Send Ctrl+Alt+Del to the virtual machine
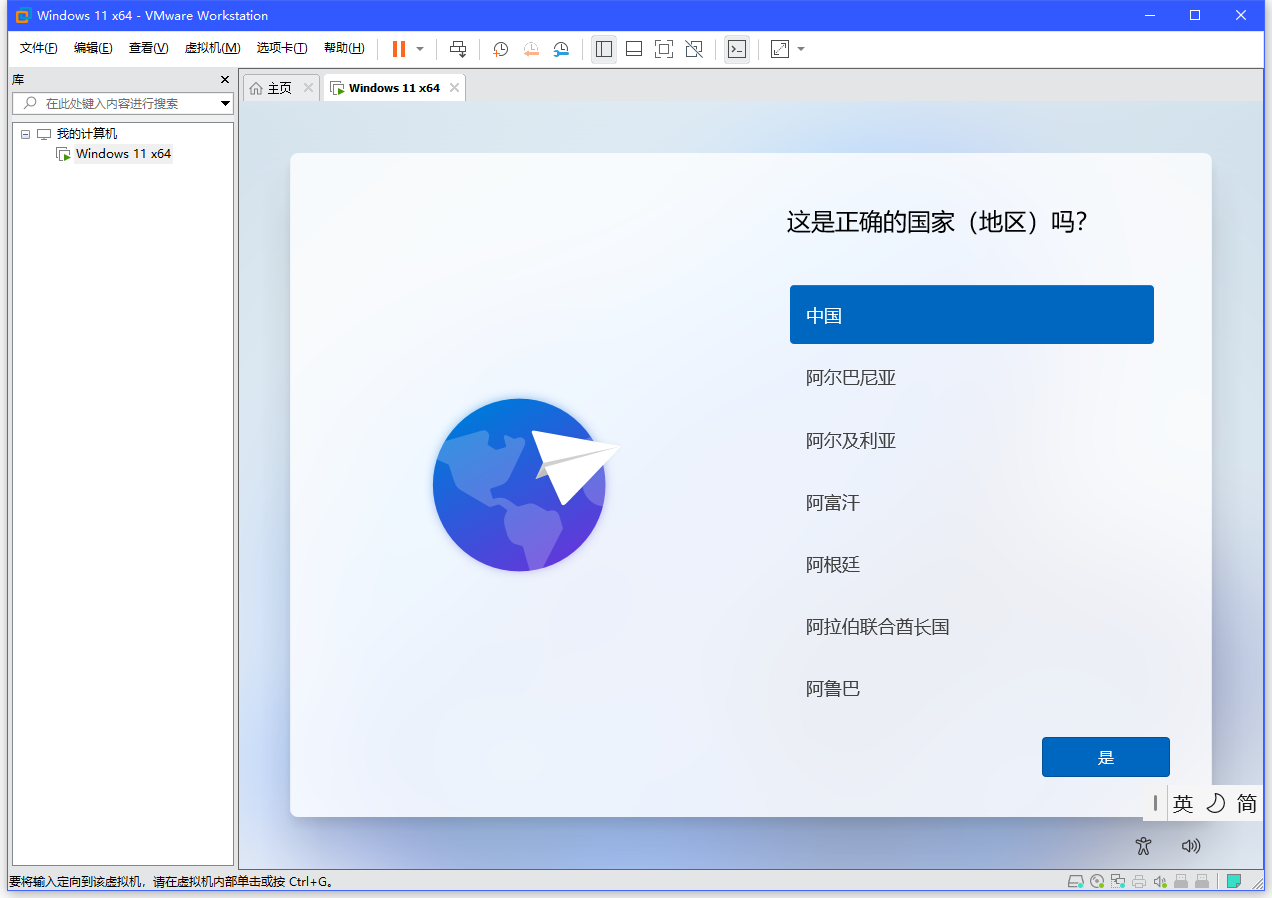 [x=458, y=49]
